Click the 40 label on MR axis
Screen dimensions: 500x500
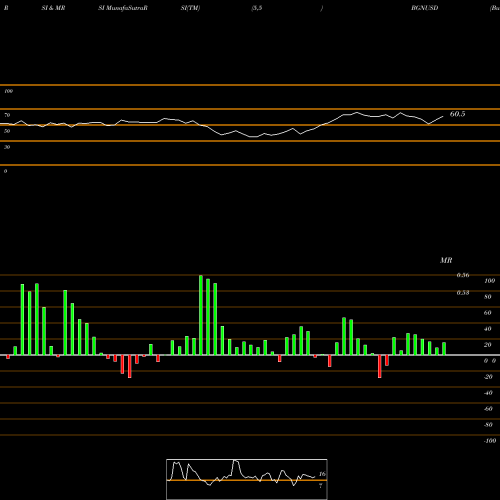pyautogui.click(x=488, y=329)
